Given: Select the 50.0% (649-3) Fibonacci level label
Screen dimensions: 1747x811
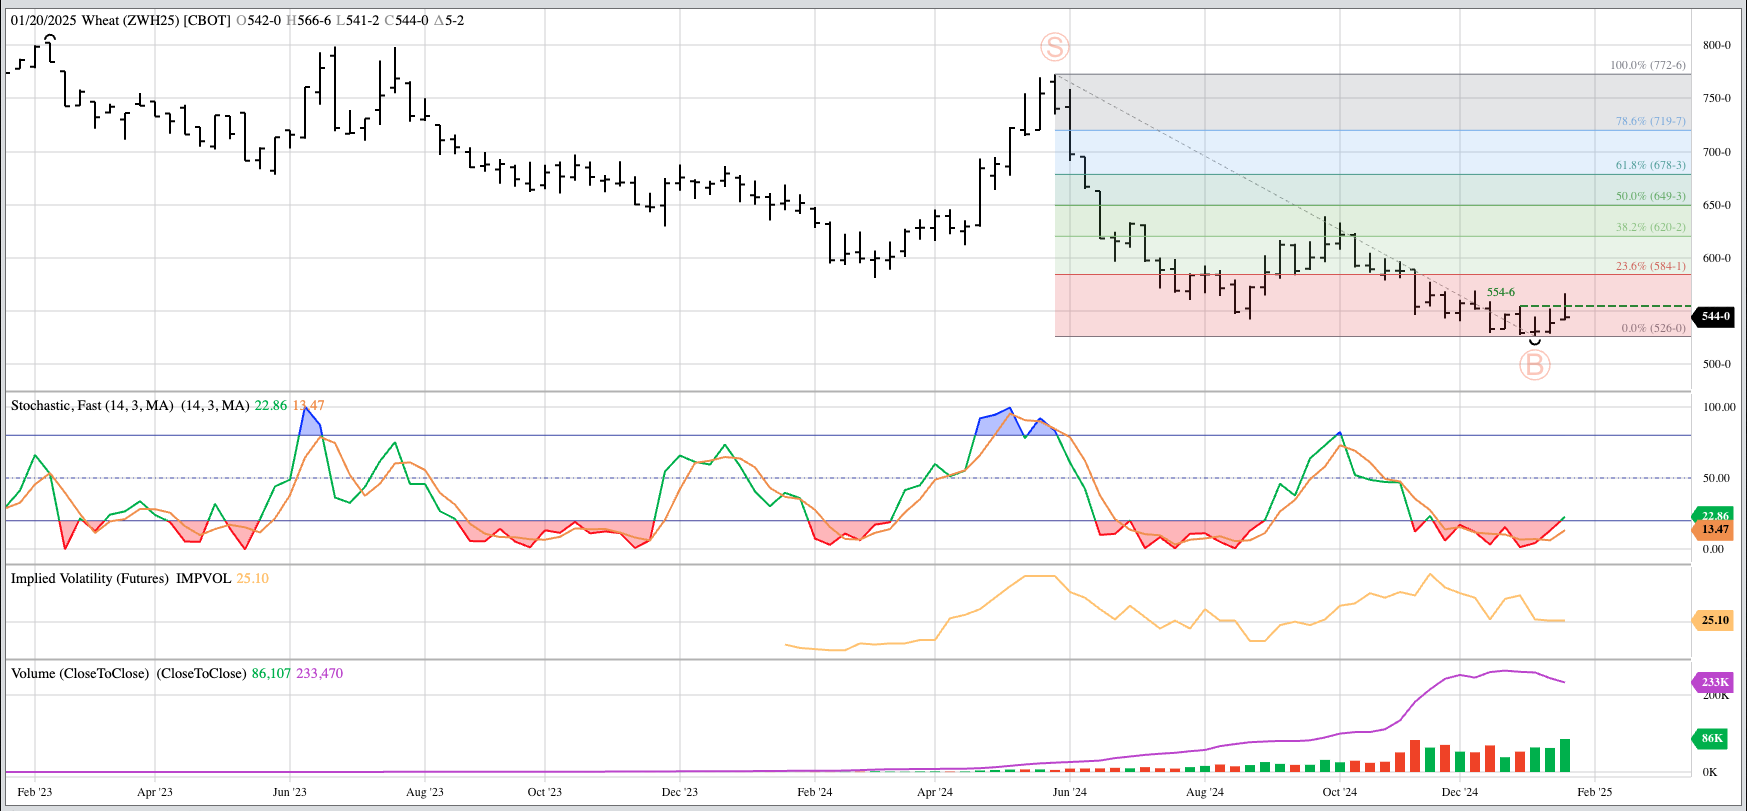Looking at the screenshot, I should [1650, 196].
